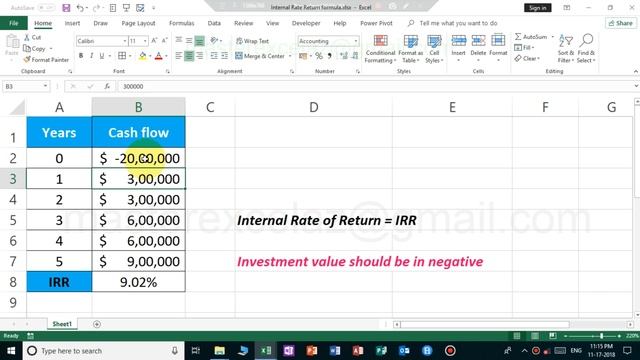Screen dimensions: 640x360
Task: Click the Share button
Action: (620, 23)
